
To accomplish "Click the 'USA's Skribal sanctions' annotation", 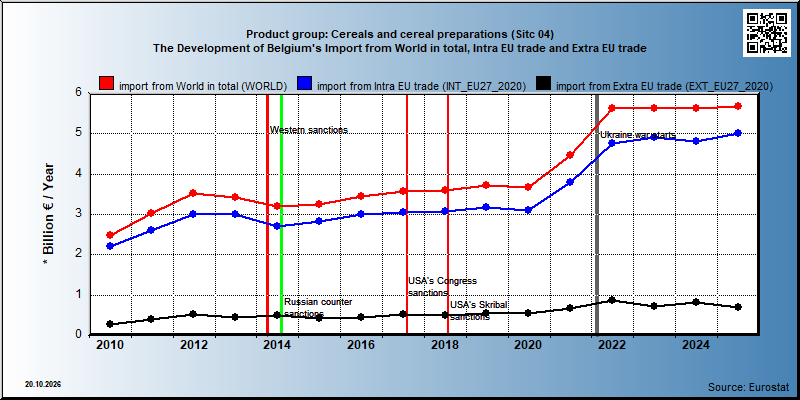I will click(x=479, y=311).
